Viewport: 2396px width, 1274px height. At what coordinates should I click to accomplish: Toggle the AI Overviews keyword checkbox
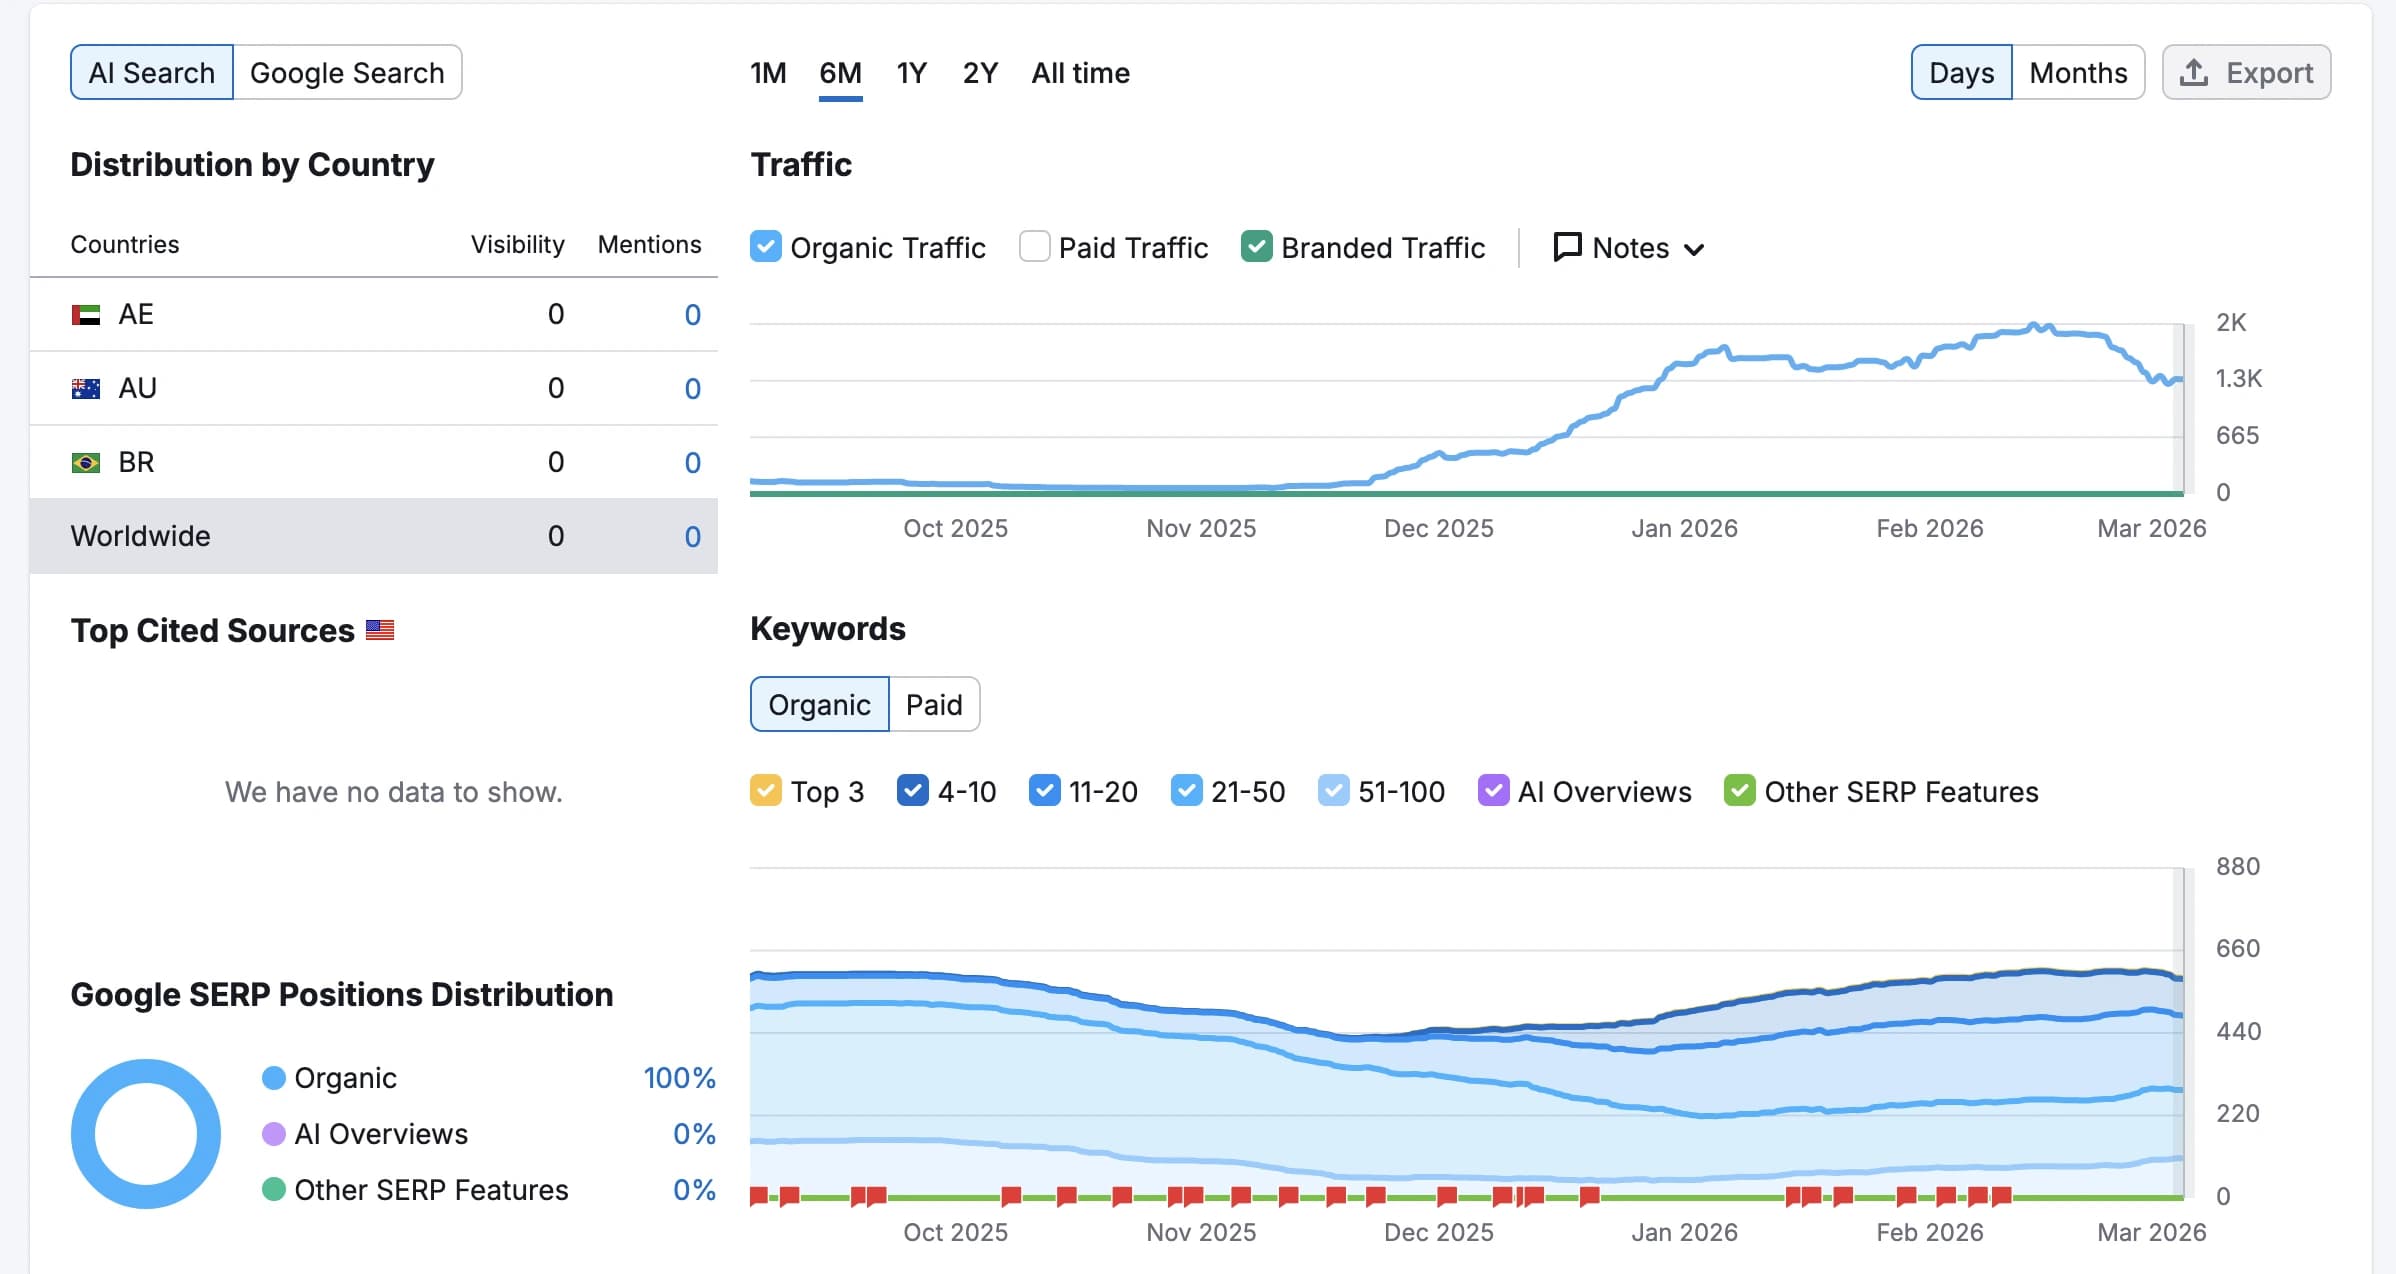pos(1493,791)
